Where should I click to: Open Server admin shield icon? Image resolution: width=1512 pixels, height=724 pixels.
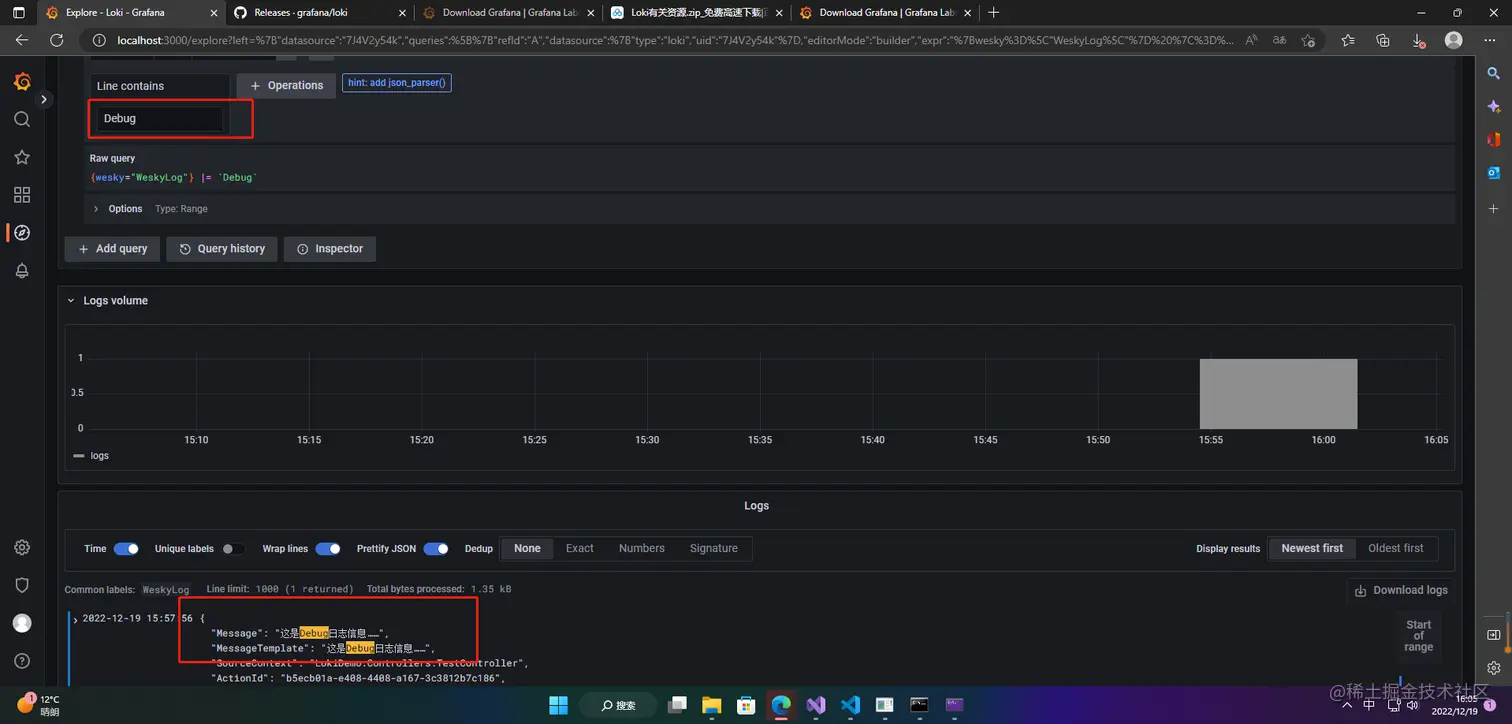[22, 585]
